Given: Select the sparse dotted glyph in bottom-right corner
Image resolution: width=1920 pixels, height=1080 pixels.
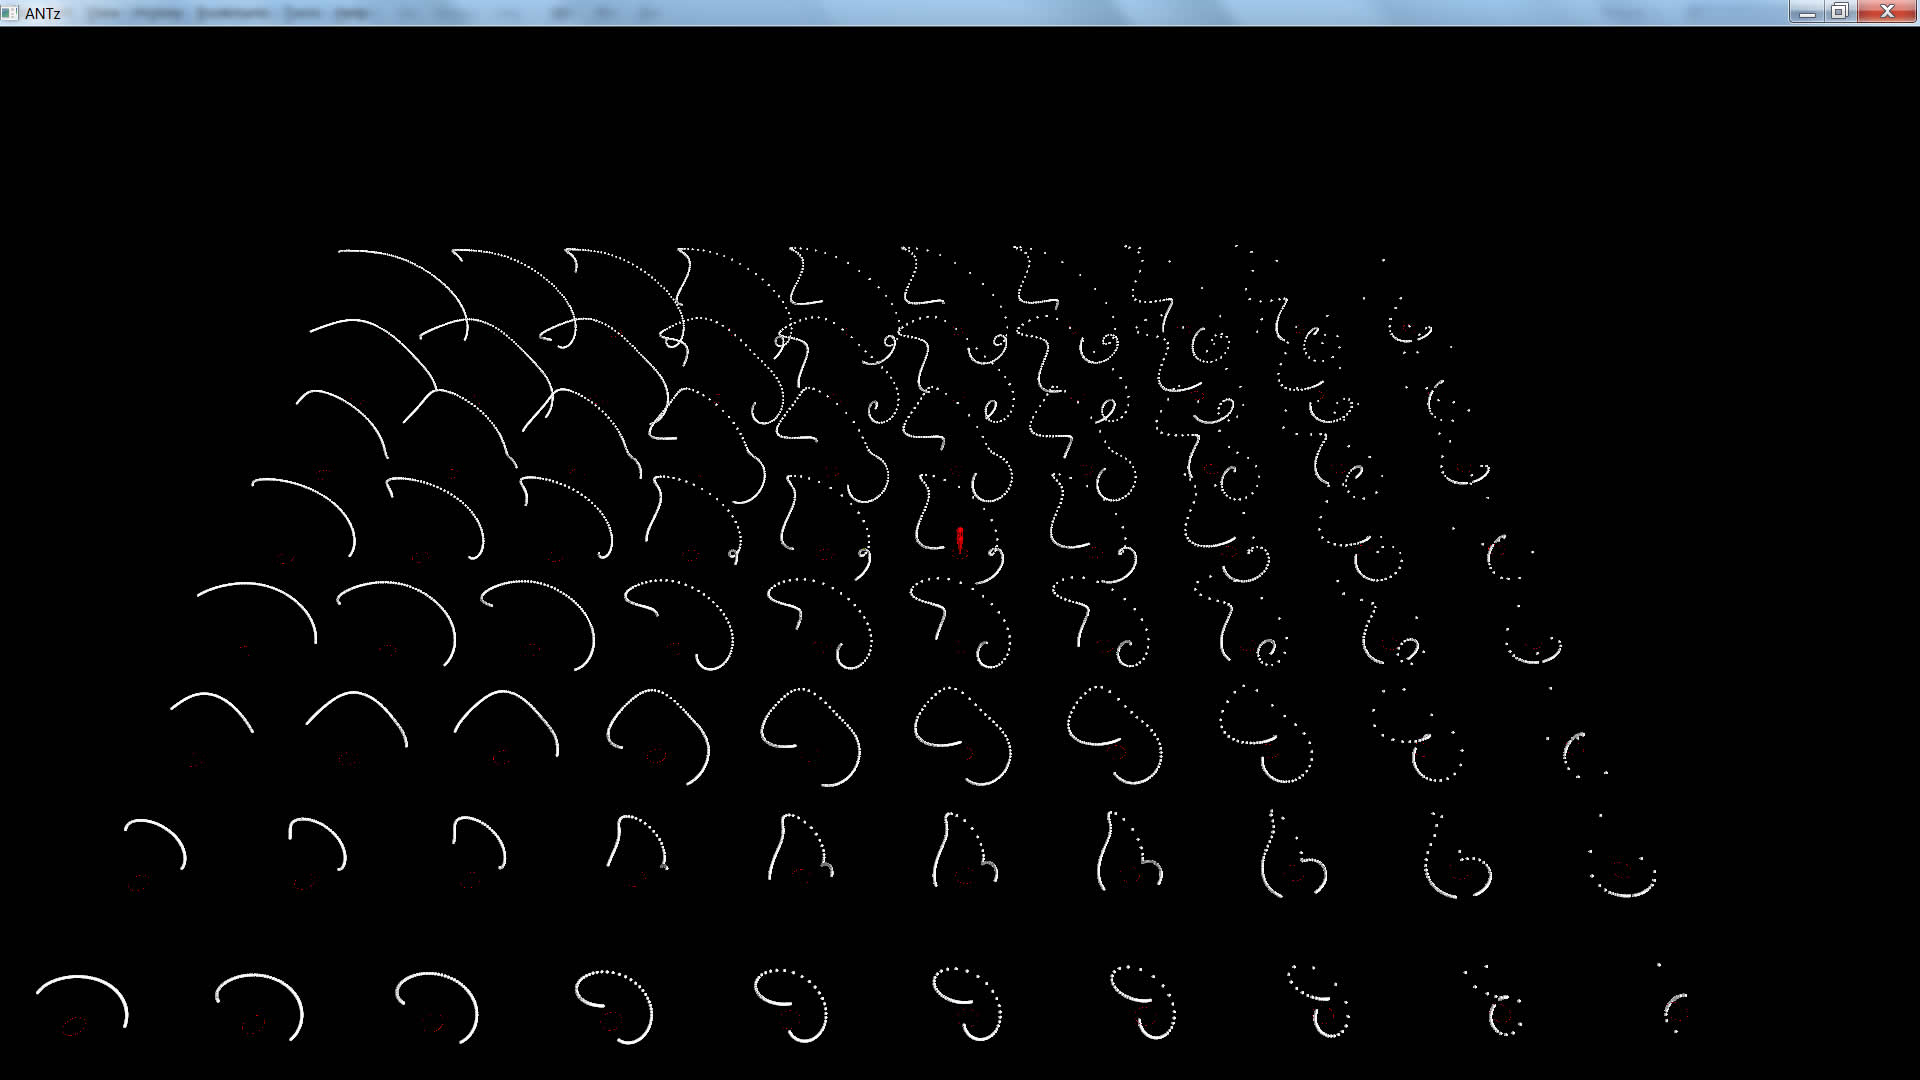Looking at the screenshot, I should tap(1675, 1008).
